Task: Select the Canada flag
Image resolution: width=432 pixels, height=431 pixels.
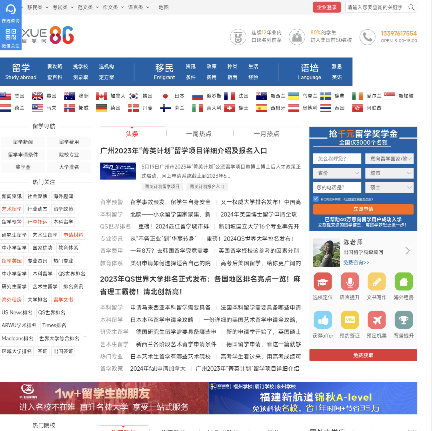Action: coord(101,96)
